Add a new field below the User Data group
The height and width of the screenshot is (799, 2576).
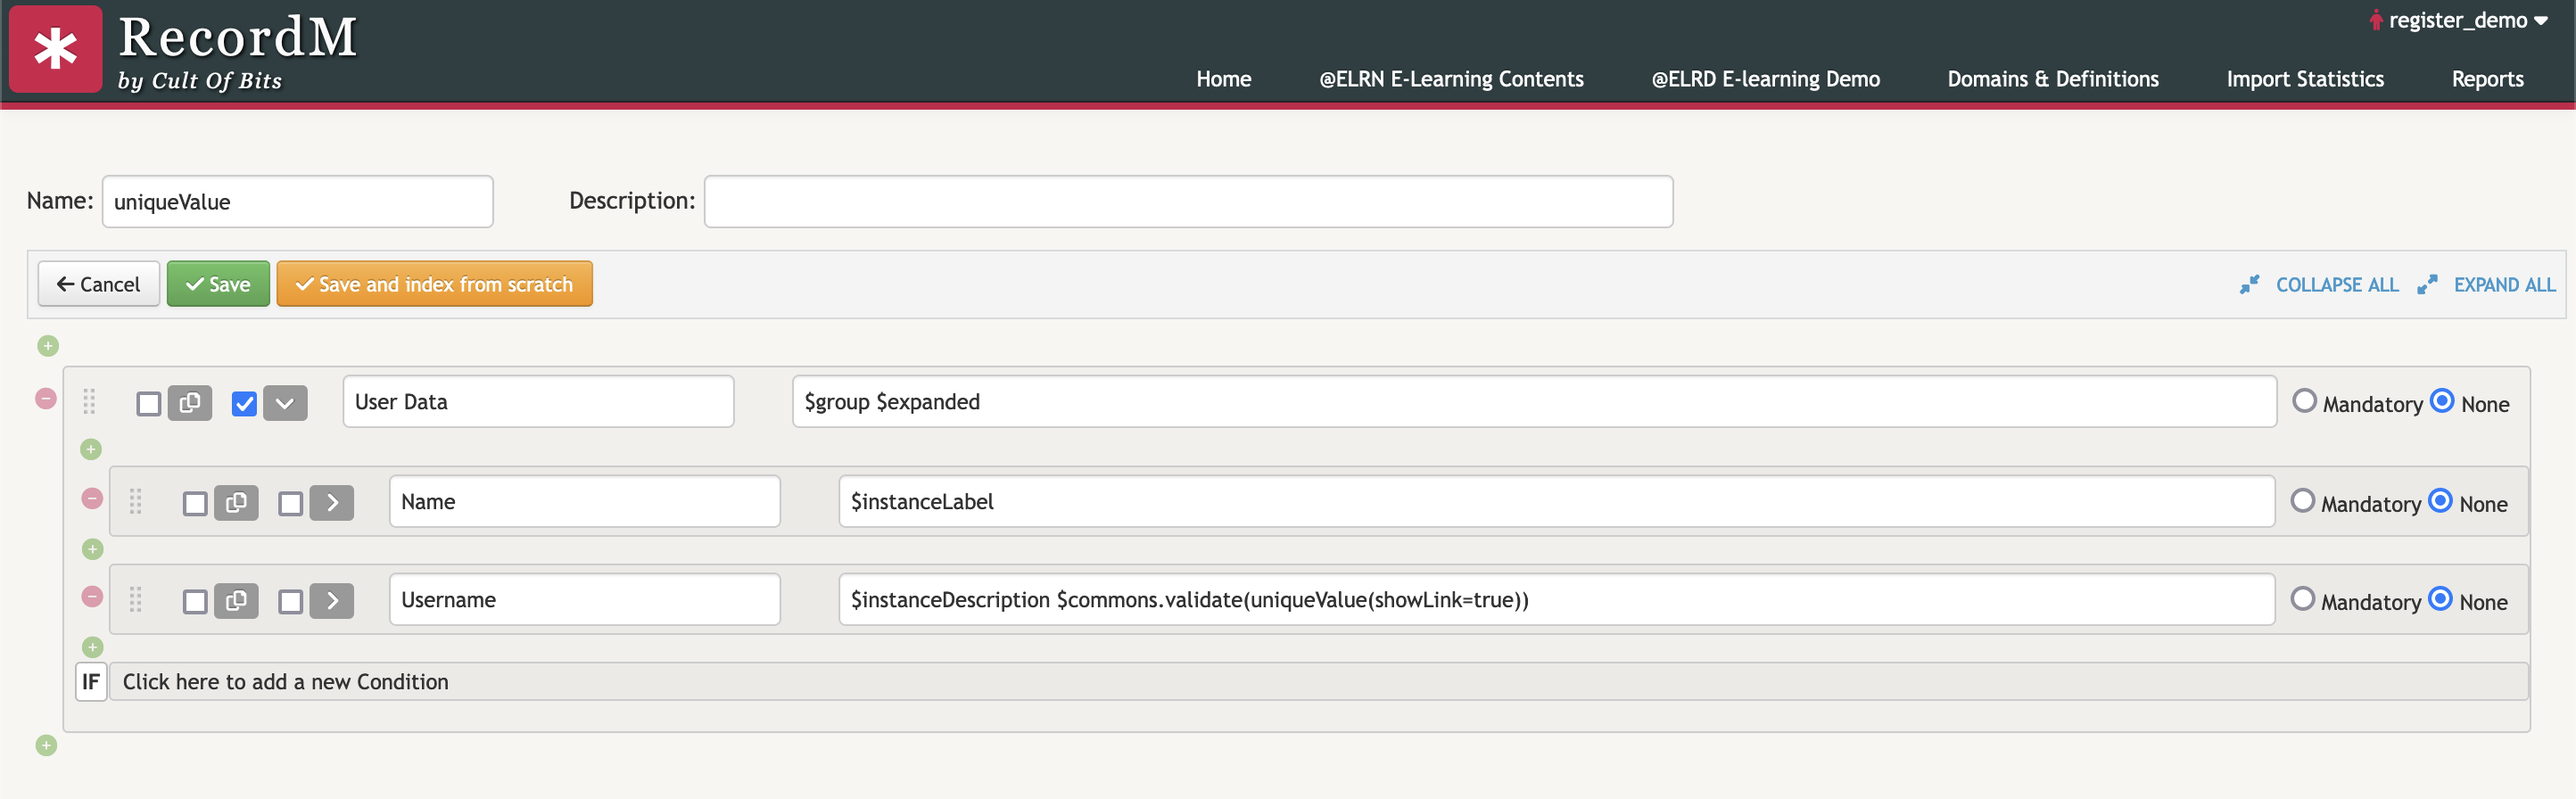click(46, 745)
